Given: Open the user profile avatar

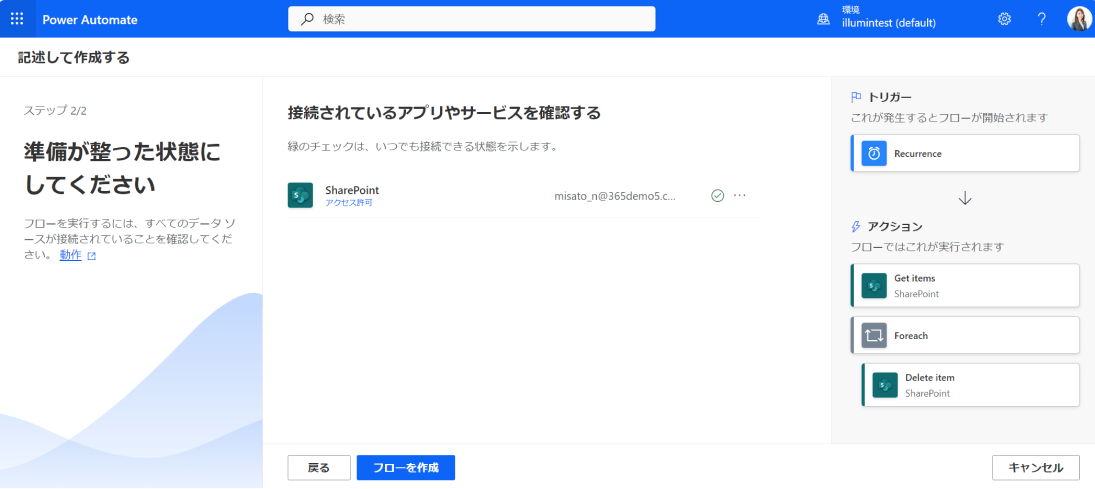Looking at the screenshot, I should (1078, 19).
